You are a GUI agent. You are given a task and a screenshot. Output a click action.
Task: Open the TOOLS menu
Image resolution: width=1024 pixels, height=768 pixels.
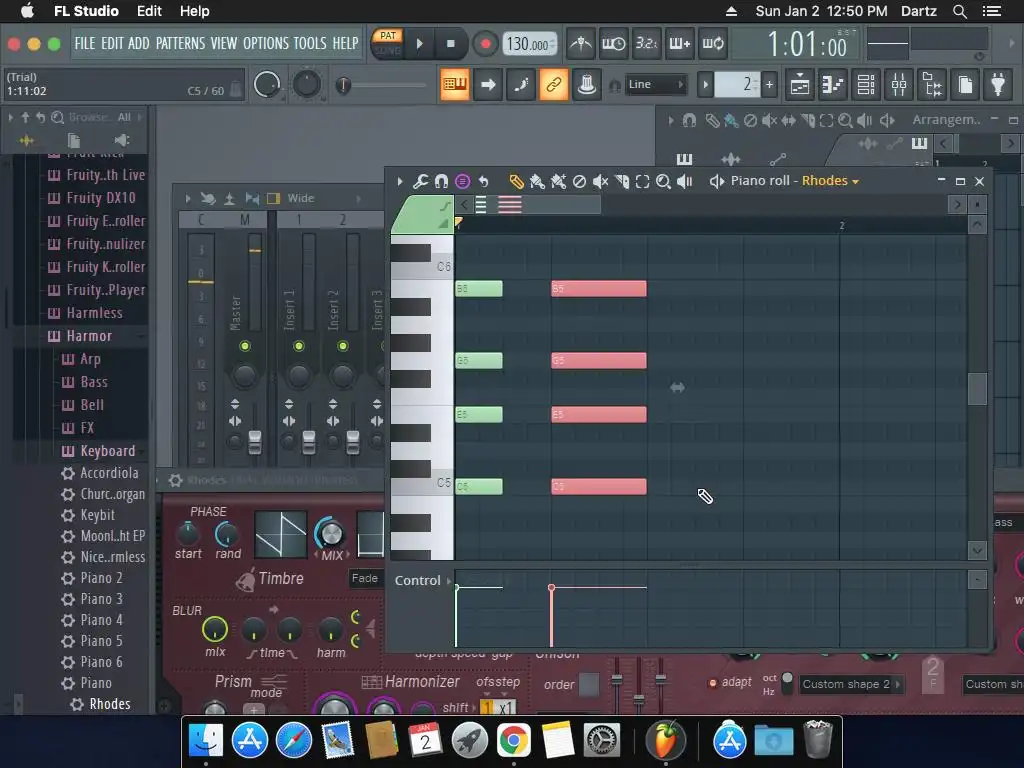[x=310, y=44]
